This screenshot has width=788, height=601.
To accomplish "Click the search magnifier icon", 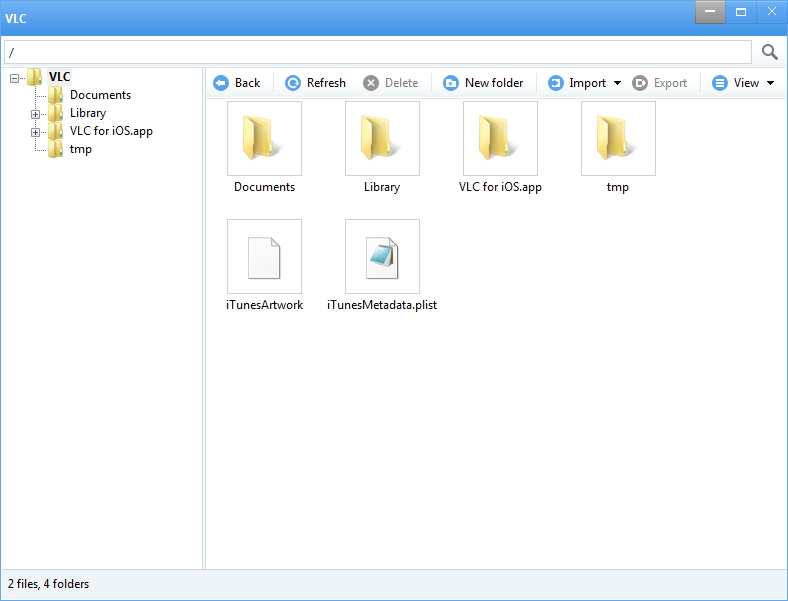I will [769, 52].
